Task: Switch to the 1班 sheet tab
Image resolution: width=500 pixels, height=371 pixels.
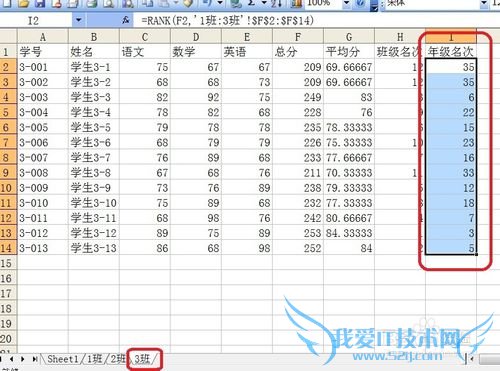Action: (x=94, y=359)
